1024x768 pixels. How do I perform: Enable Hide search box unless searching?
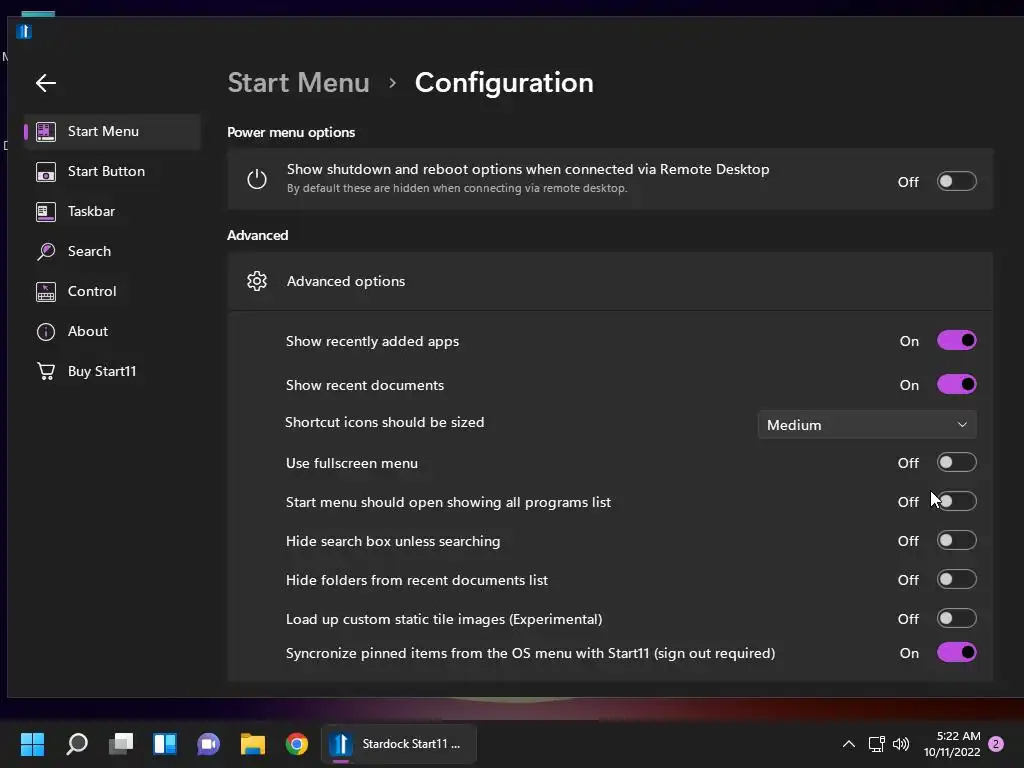[x=956, y=541]
